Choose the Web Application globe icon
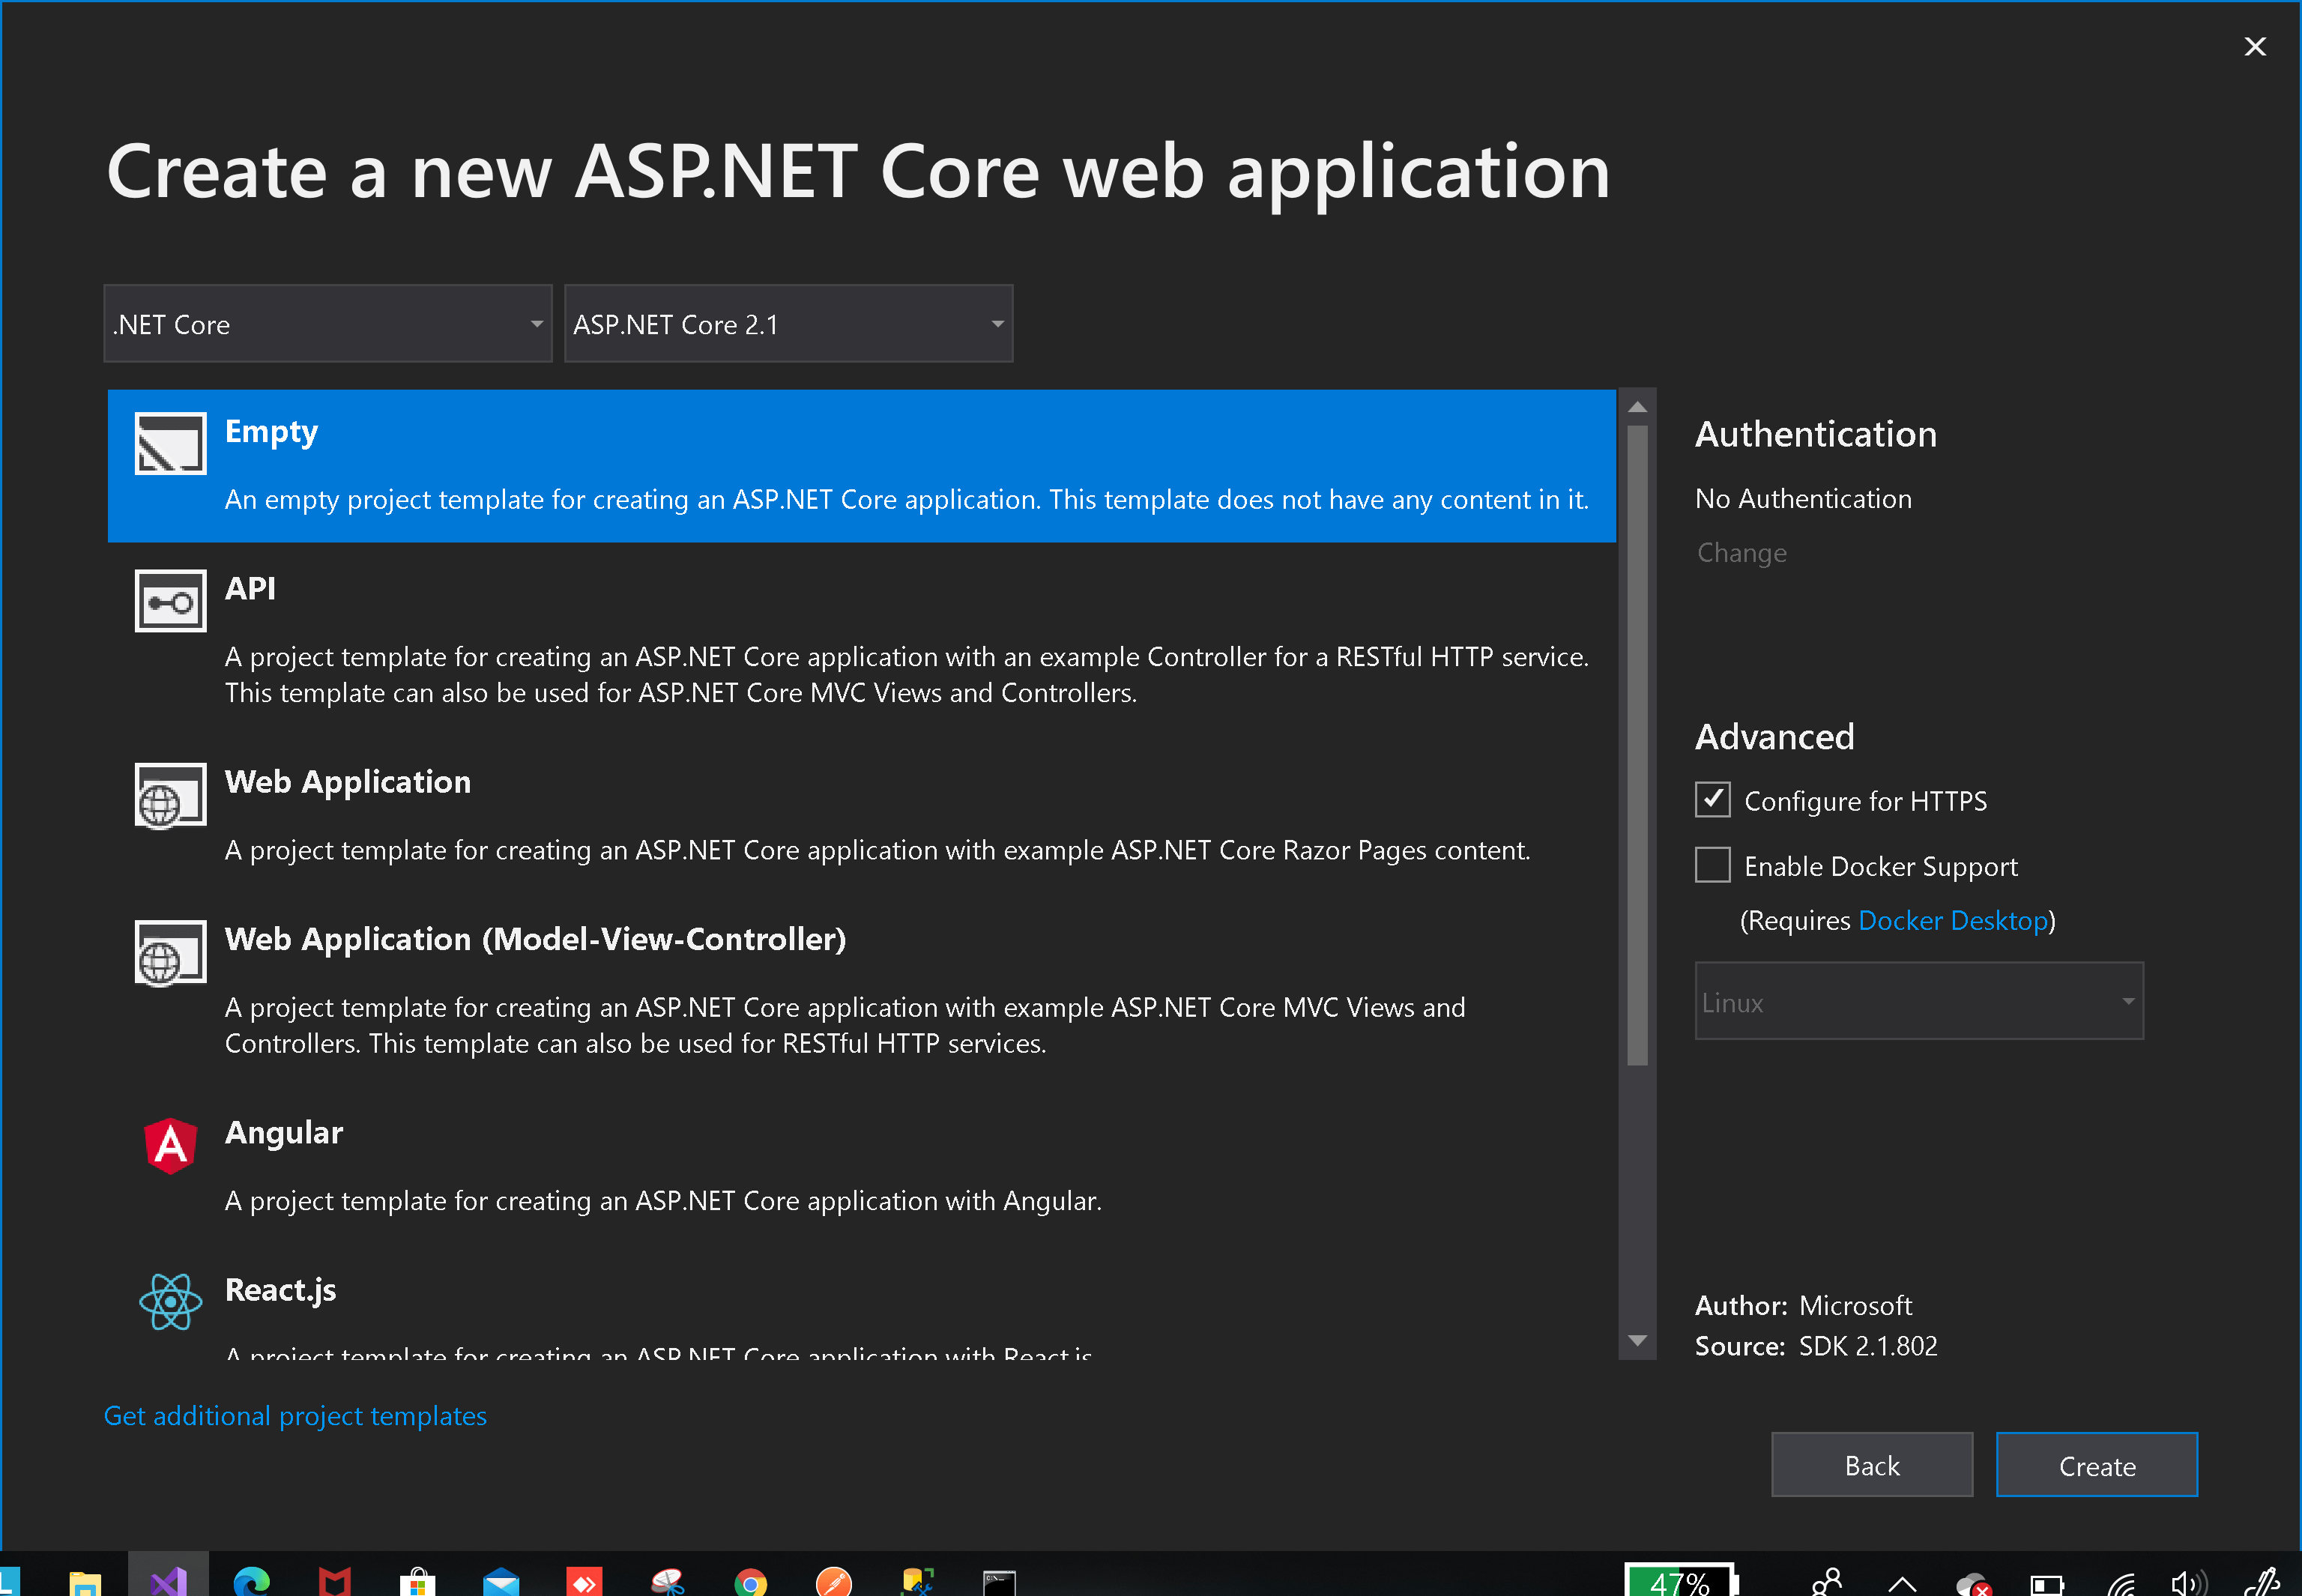This screenshot has height=1596, width=2302. pos(170,796)
